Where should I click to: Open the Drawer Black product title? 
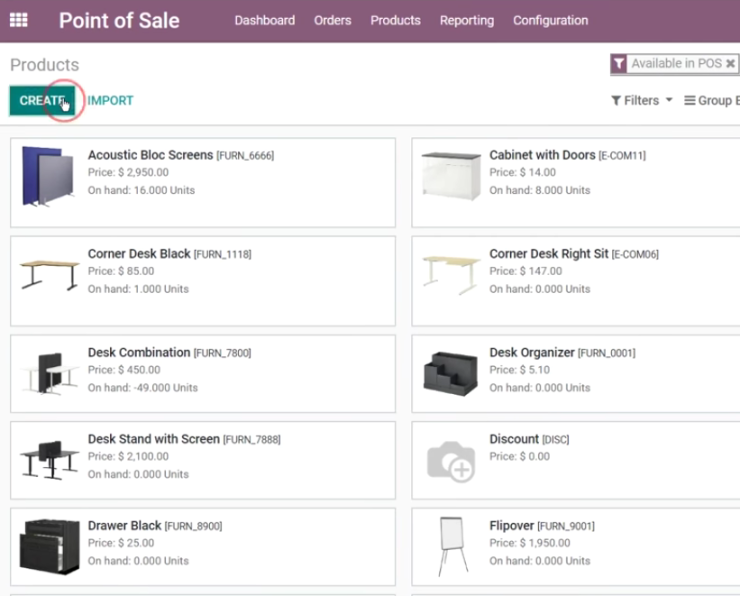(x=125, y=525)
